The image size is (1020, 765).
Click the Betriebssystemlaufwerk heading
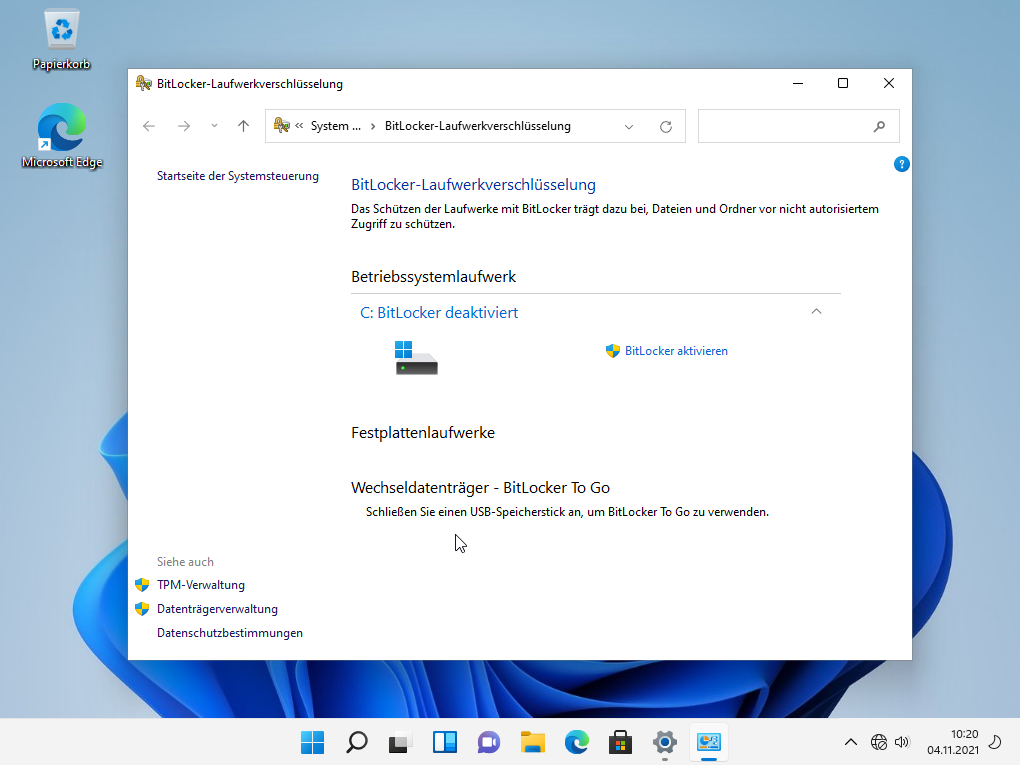click(x=433, y=276)
